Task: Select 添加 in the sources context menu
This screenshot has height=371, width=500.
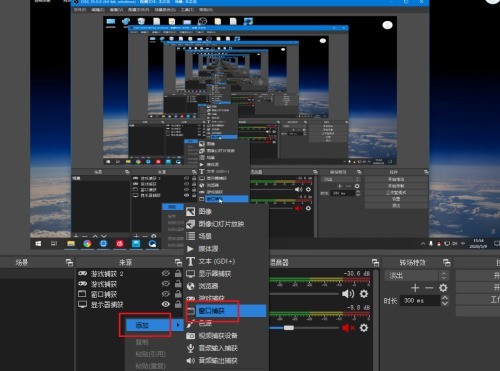Action: pyautogui.click(x=154, y=325)
